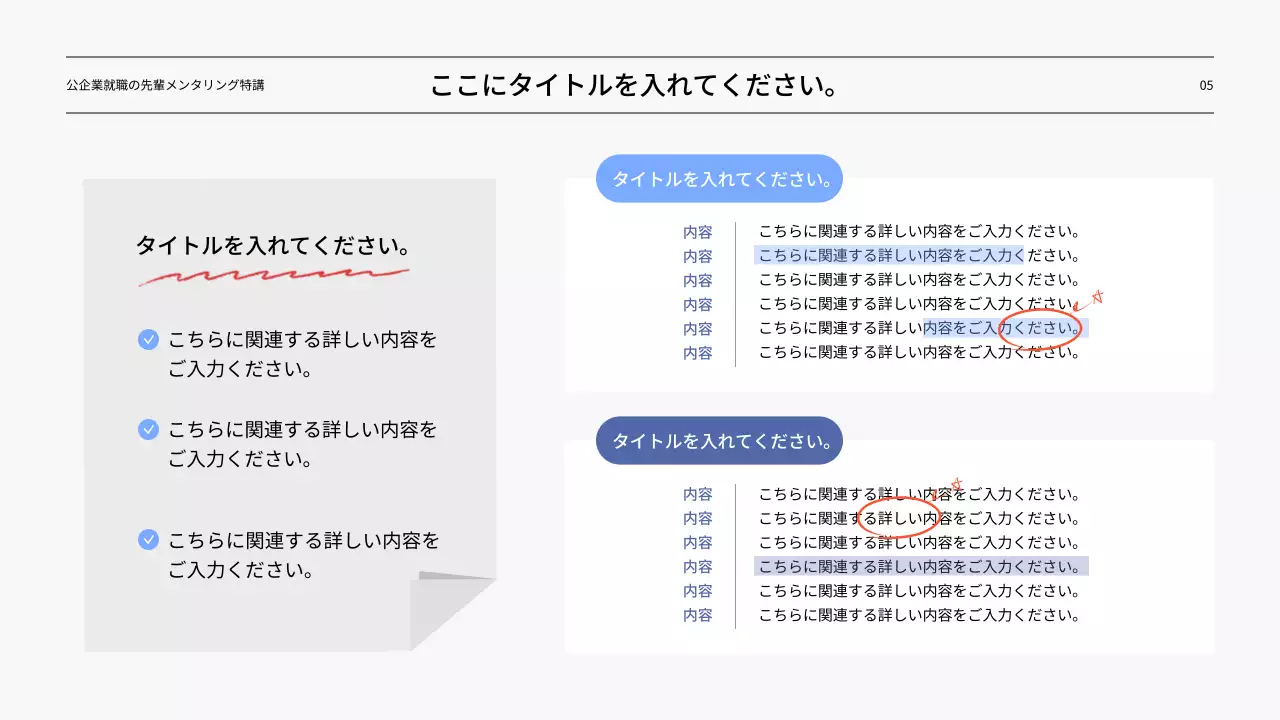The width and height of the screenshot is (1280, 720).
Task: Click the light blue タイトルを入れてください pill button
Action: tap(718, 178)
